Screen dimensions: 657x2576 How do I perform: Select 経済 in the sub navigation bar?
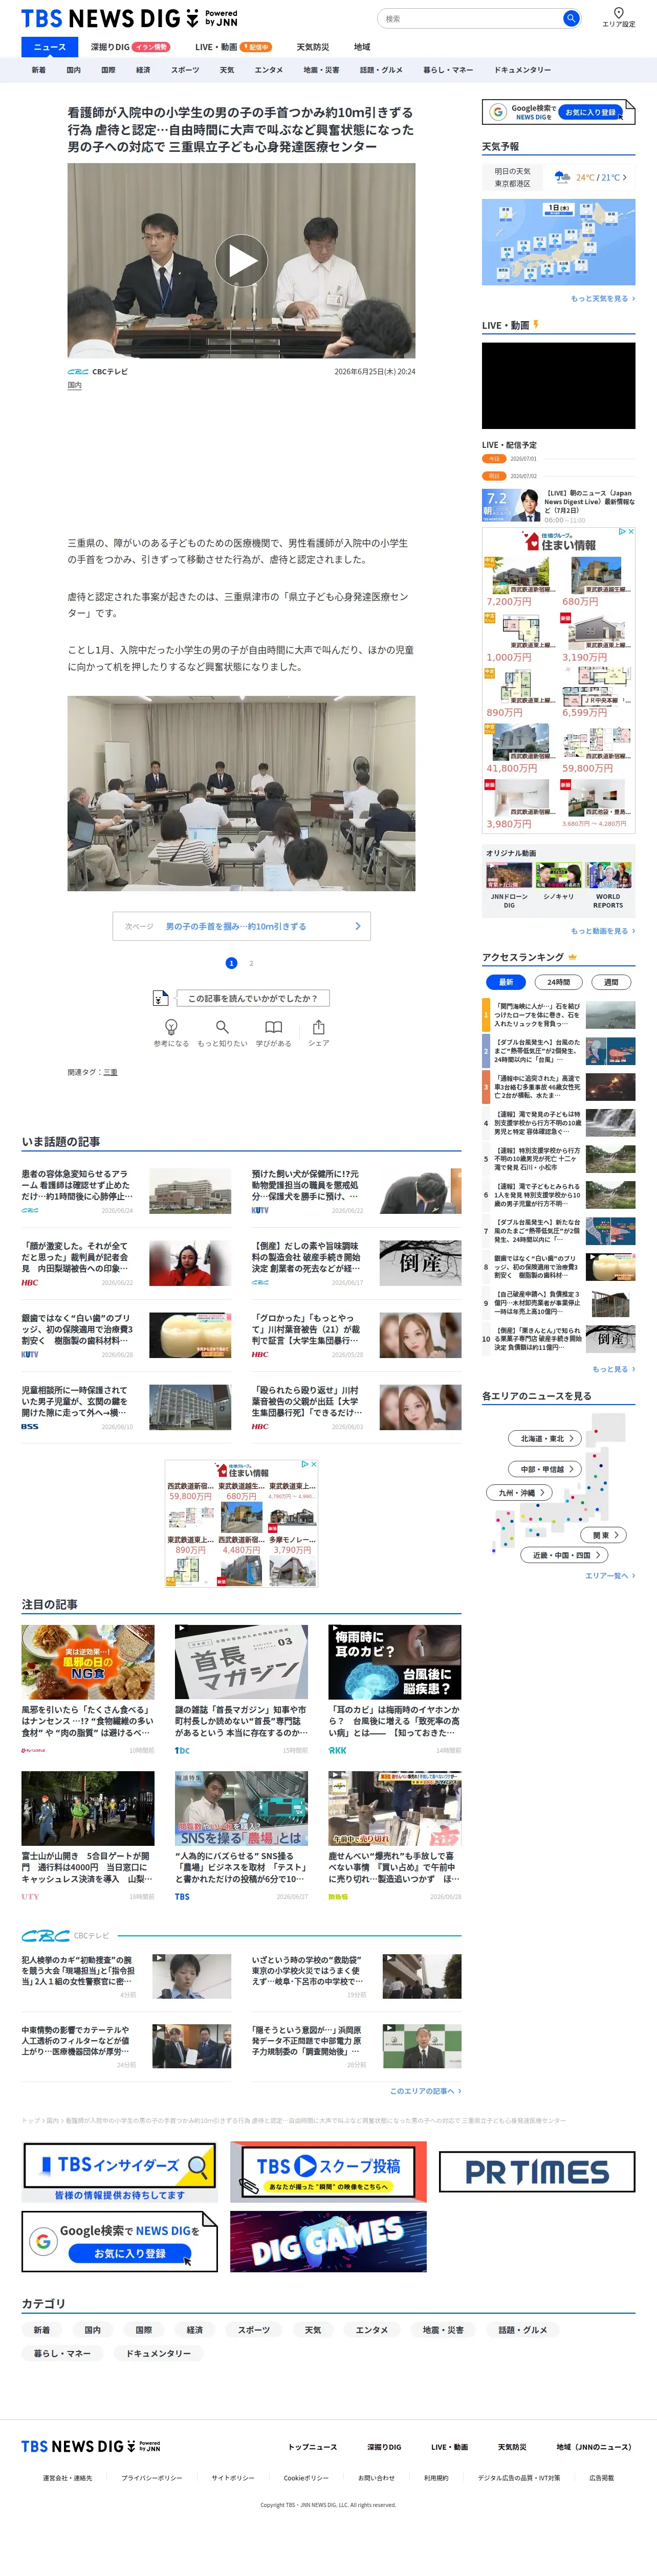[x=143, y=70]
